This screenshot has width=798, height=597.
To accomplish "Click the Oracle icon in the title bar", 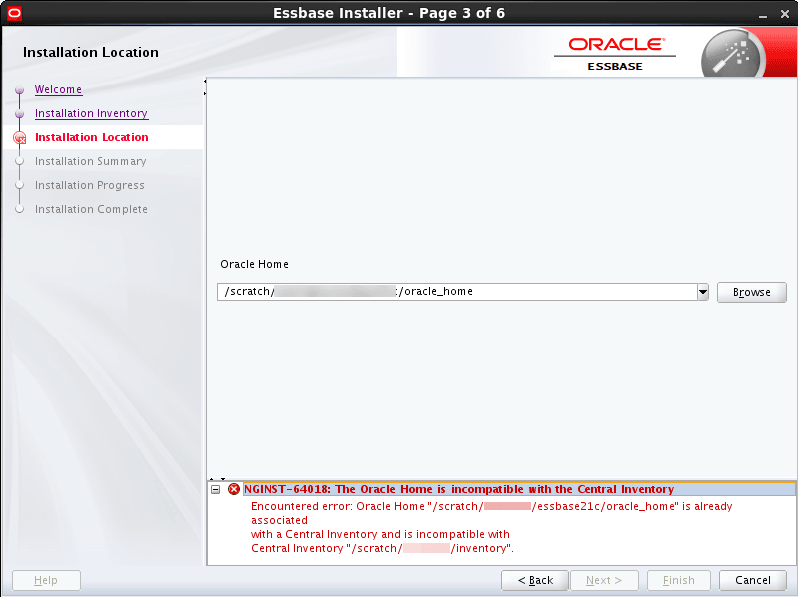I will point(14,13).
